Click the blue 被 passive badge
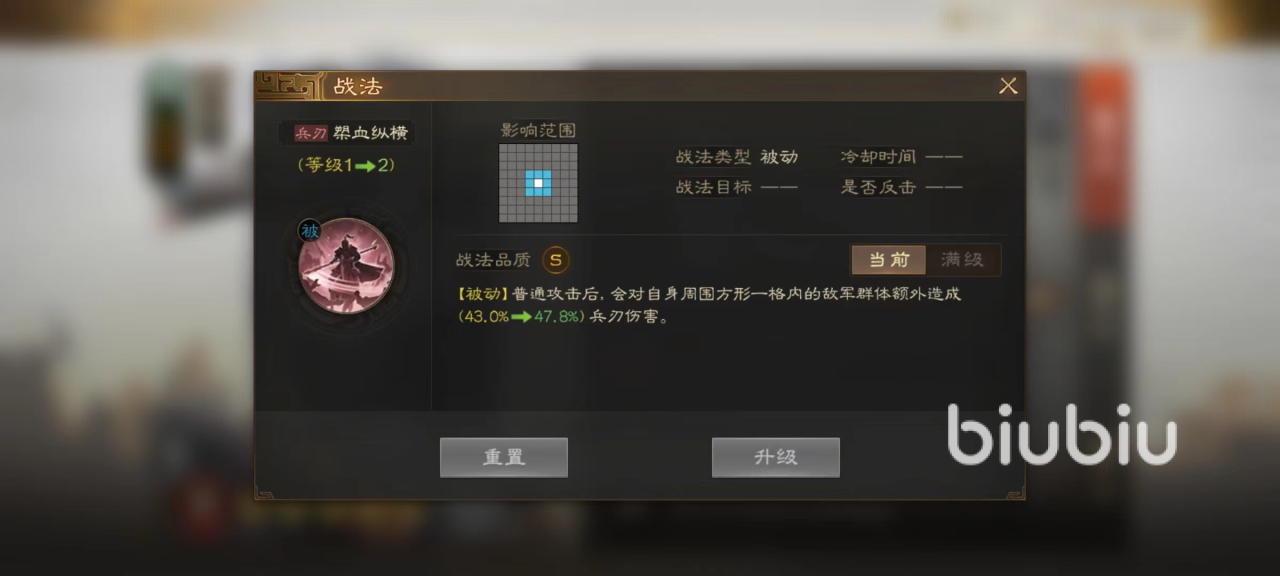This screenshot has height=576, width=1280. [309, 231]
